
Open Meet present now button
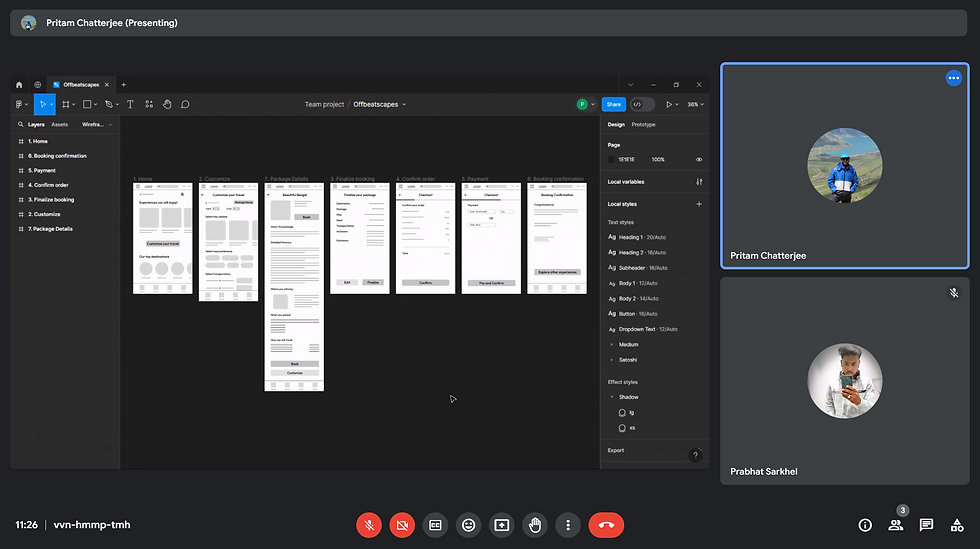coord(501,525)
